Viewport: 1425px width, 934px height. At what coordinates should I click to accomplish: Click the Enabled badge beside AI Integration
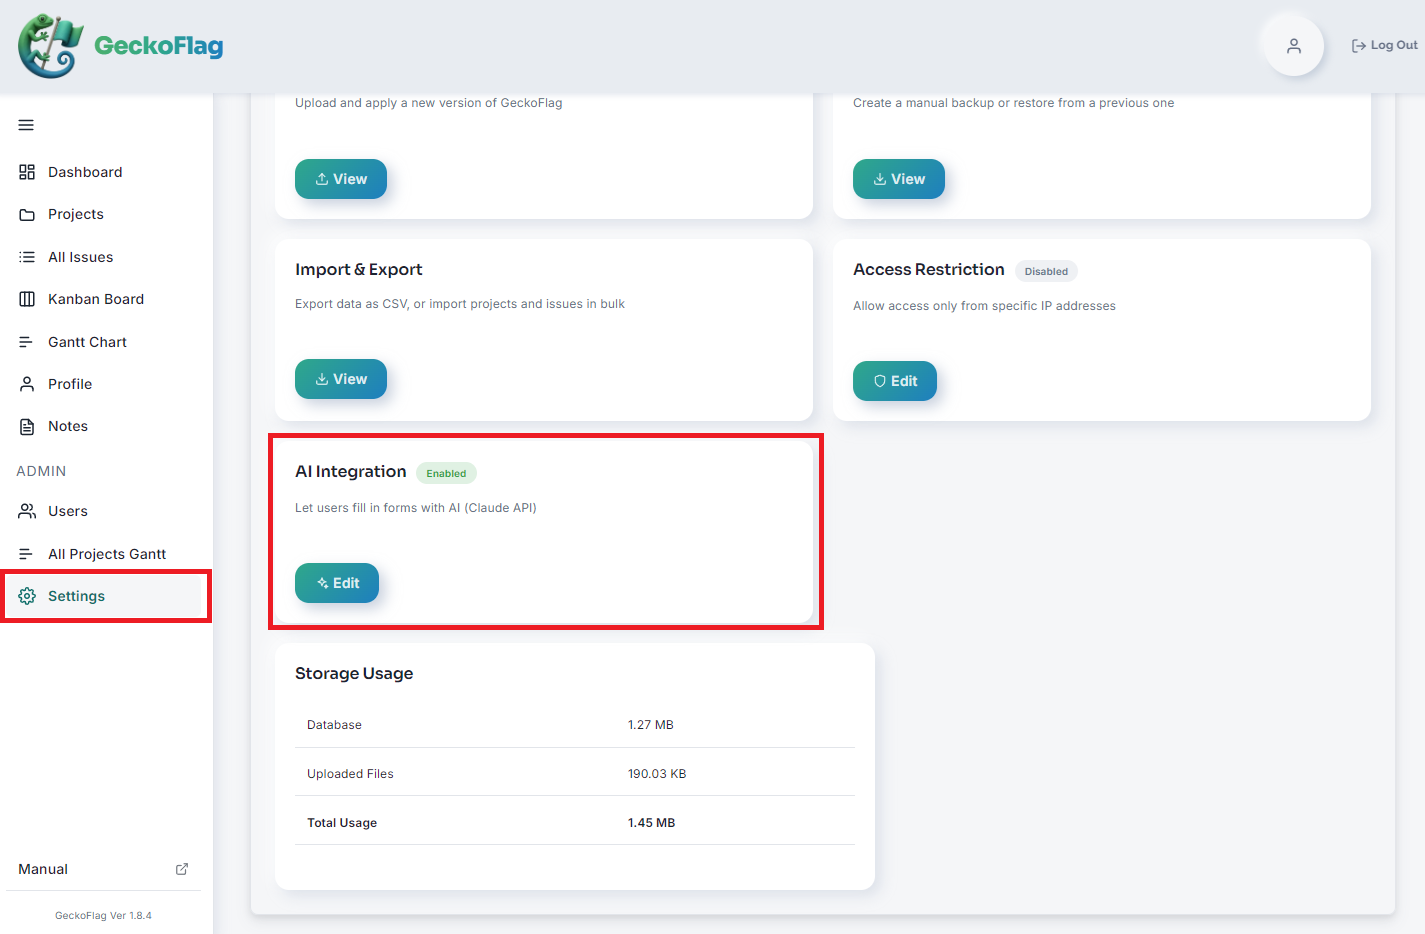[446, 473]
